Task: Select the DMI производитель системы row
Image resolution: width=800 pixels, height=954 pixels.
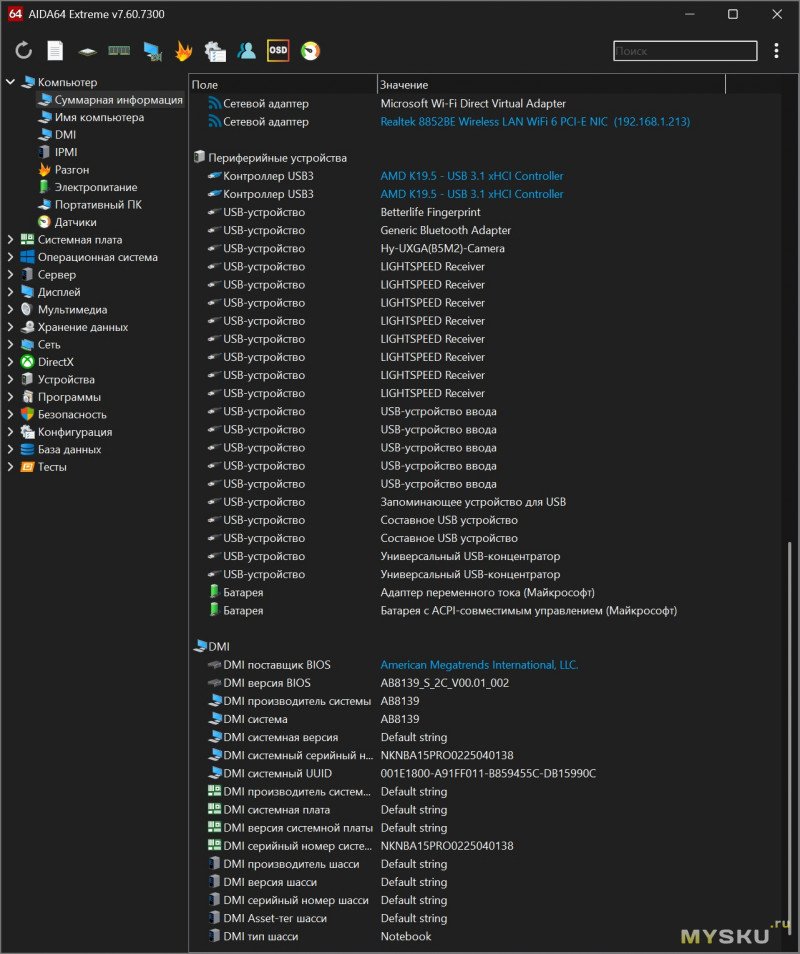Action: pos(485,701)
